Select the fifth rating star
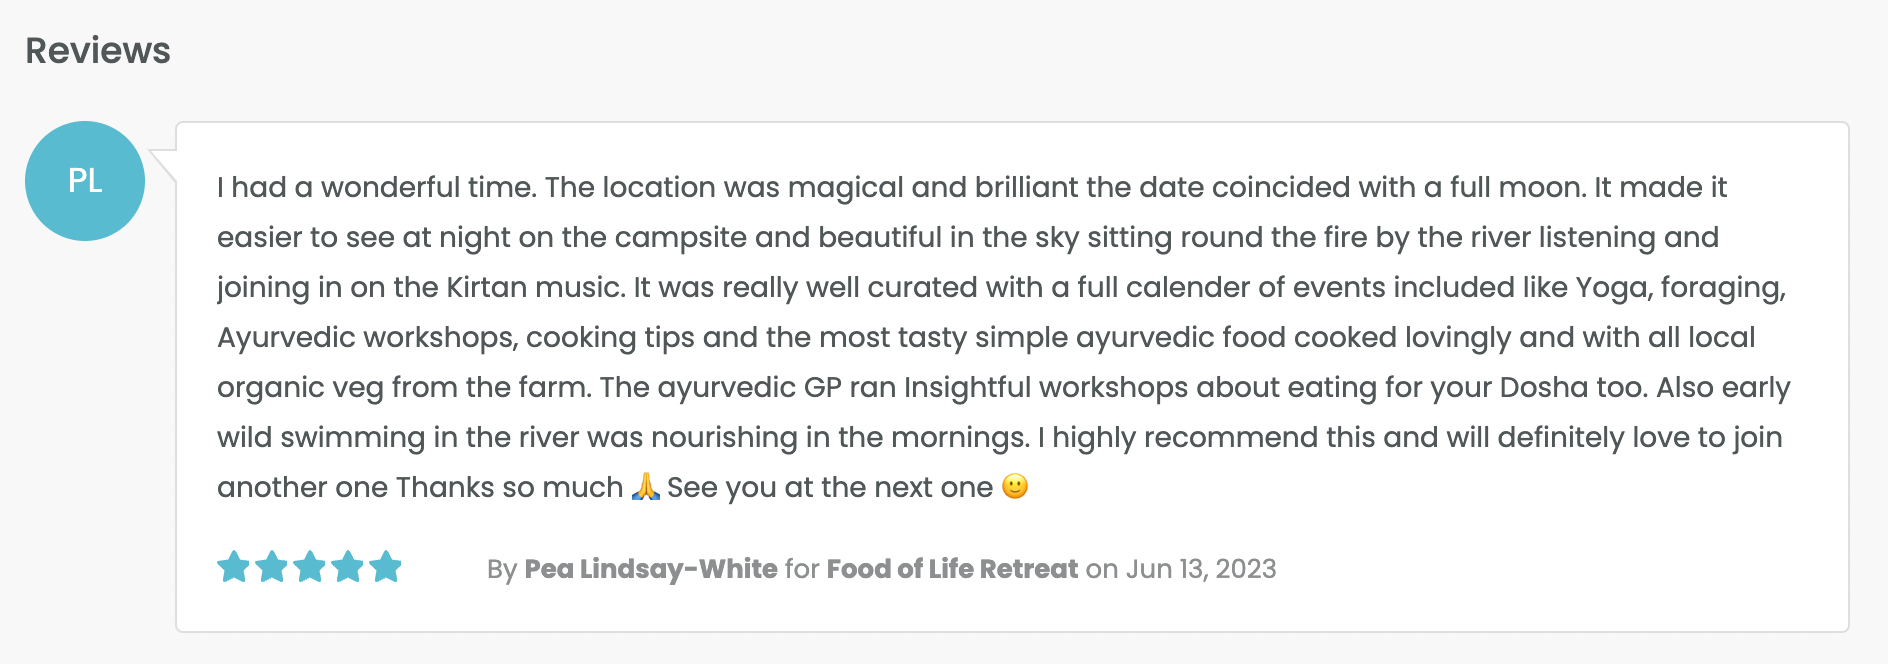 [x=385, y=567]
